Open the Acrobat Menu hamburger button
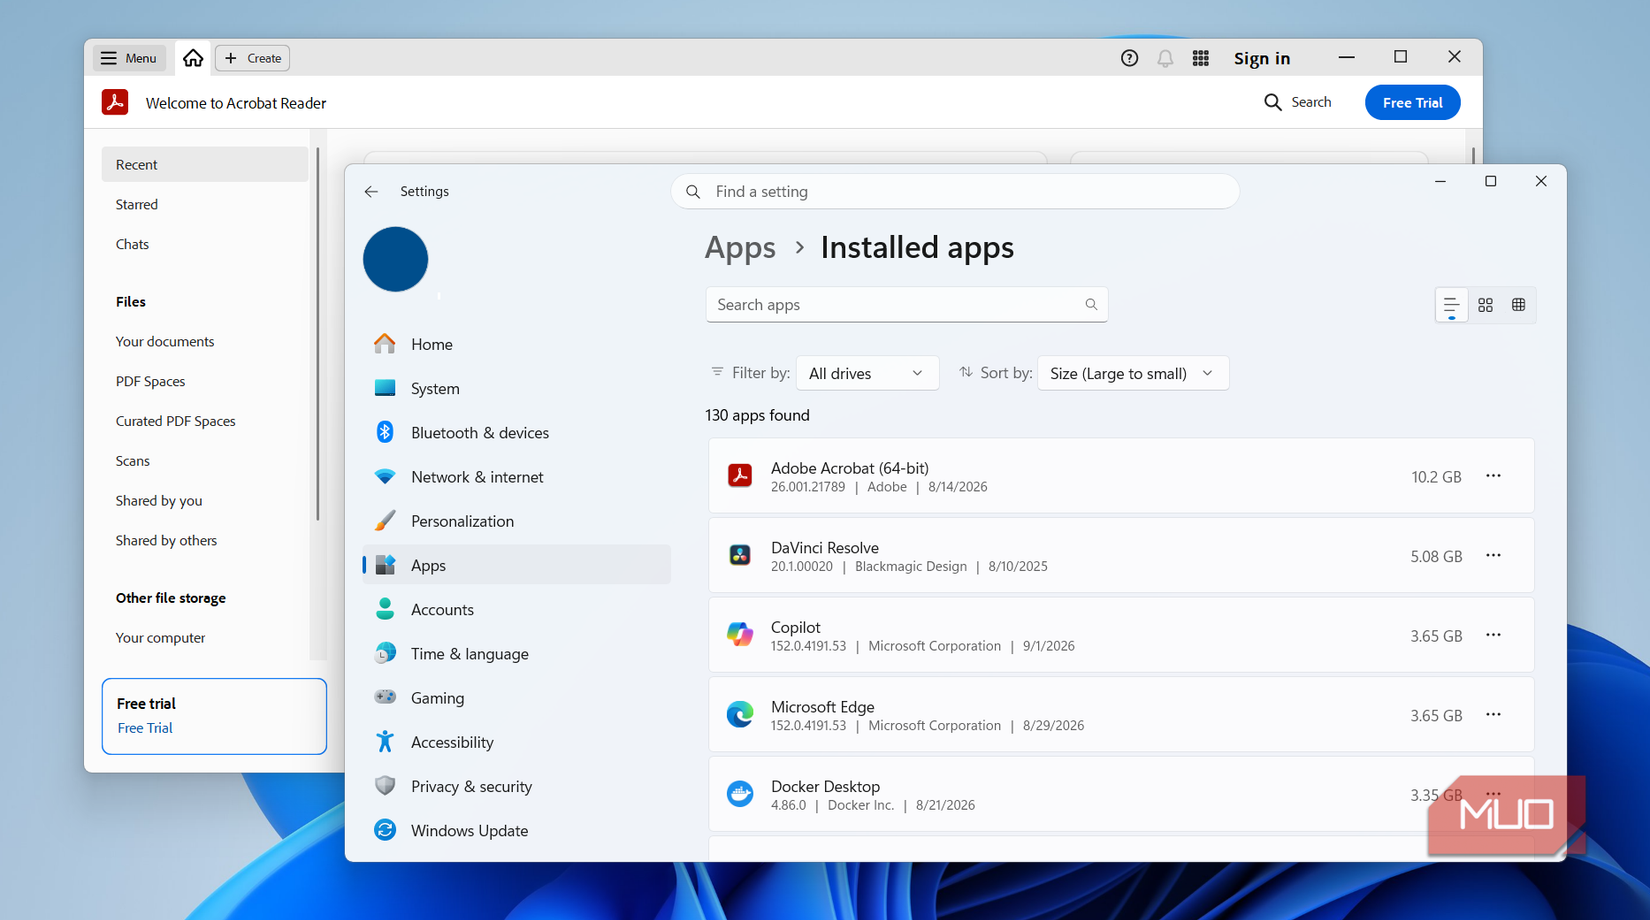Viewport: 1650px width, 920px height. point(129,58)
